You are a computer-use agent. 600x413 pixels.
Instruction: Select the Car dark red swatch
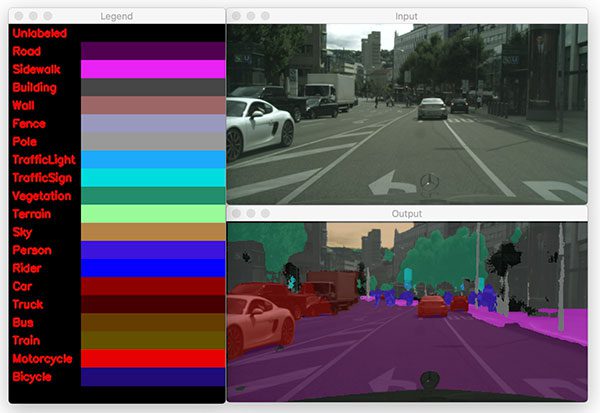(x=153, y=286)
